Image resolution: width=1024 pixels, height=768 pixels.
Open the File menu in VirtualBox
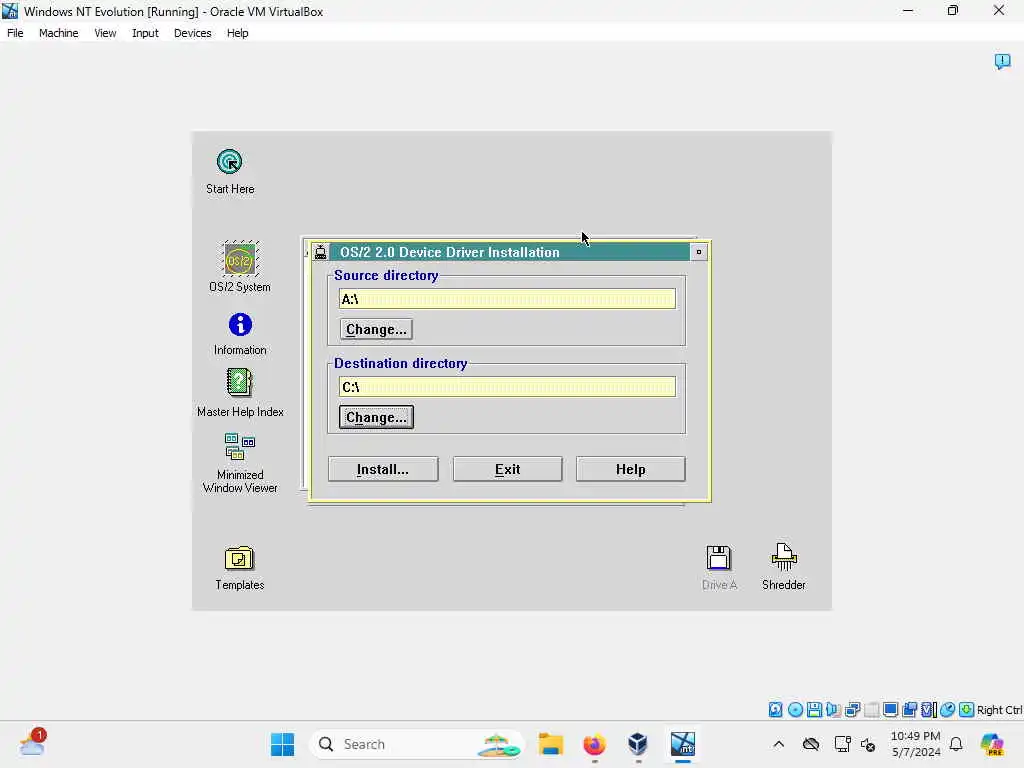pos(15,33)
